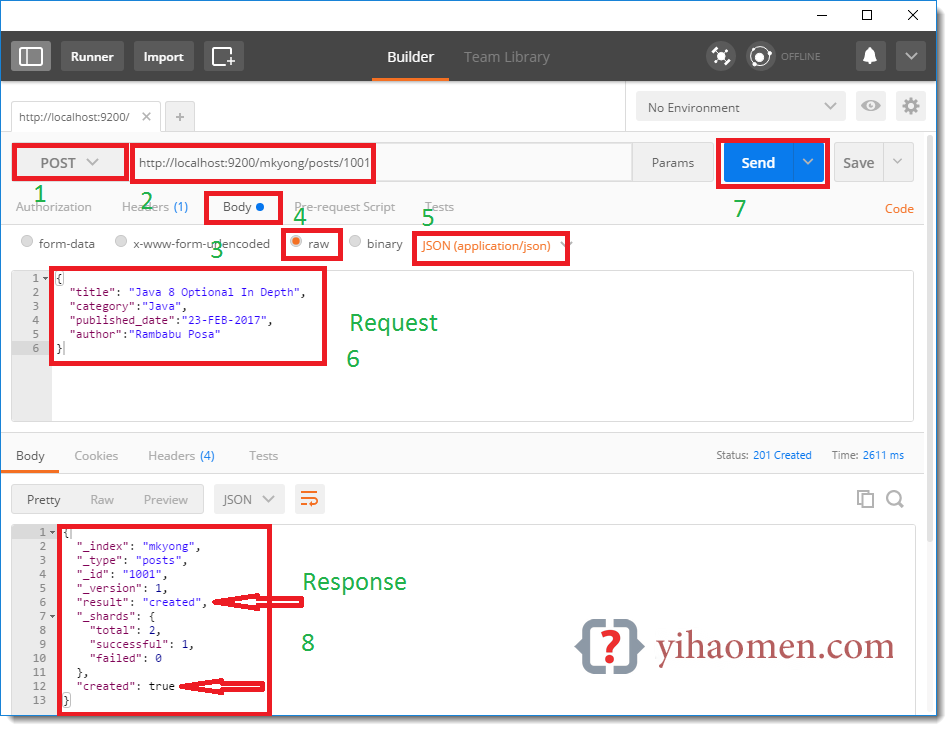The width and height of the screenshot is (952, 731).
Task: Switch response view to Preview
Action: [166, 500]
